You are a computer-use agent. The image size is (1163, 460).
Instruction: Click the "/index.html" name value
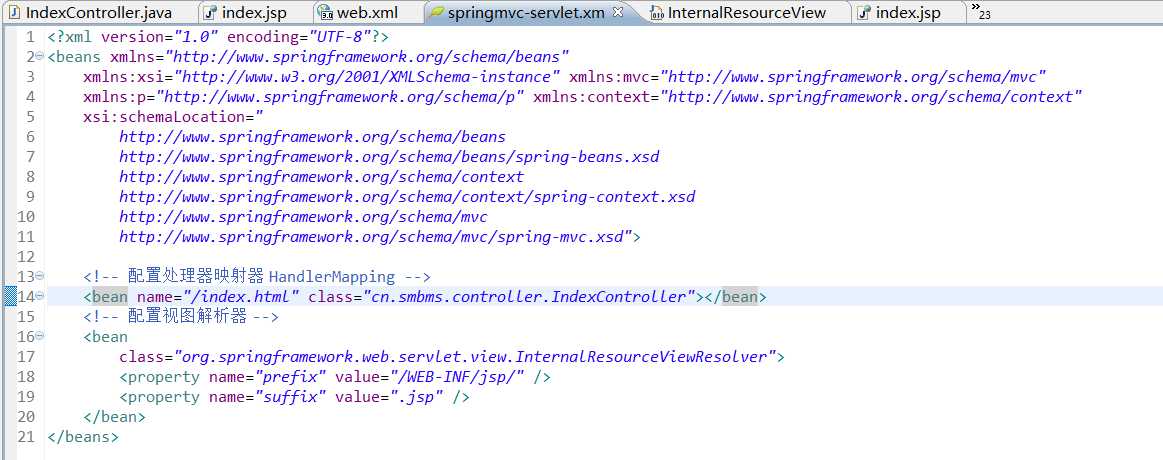241,297
